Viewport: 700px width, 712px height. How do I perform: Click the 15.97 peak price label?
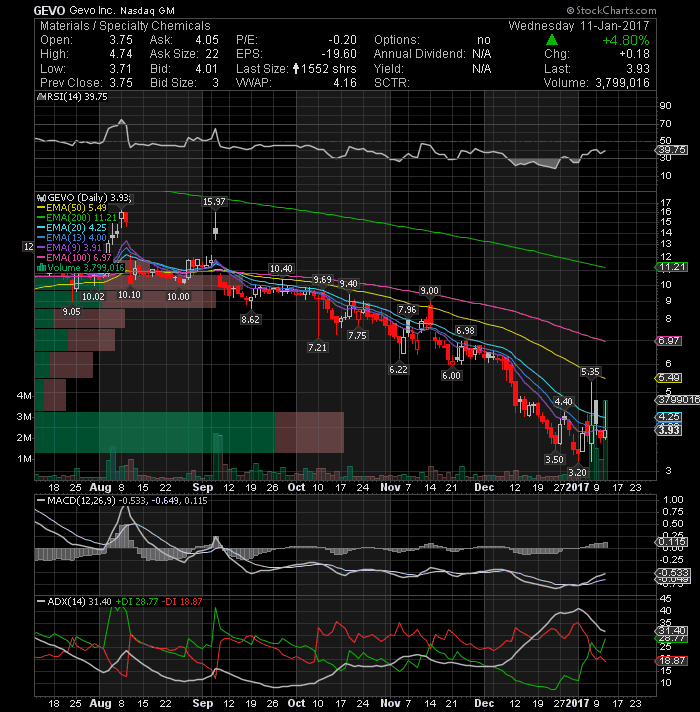coord(214,202)
